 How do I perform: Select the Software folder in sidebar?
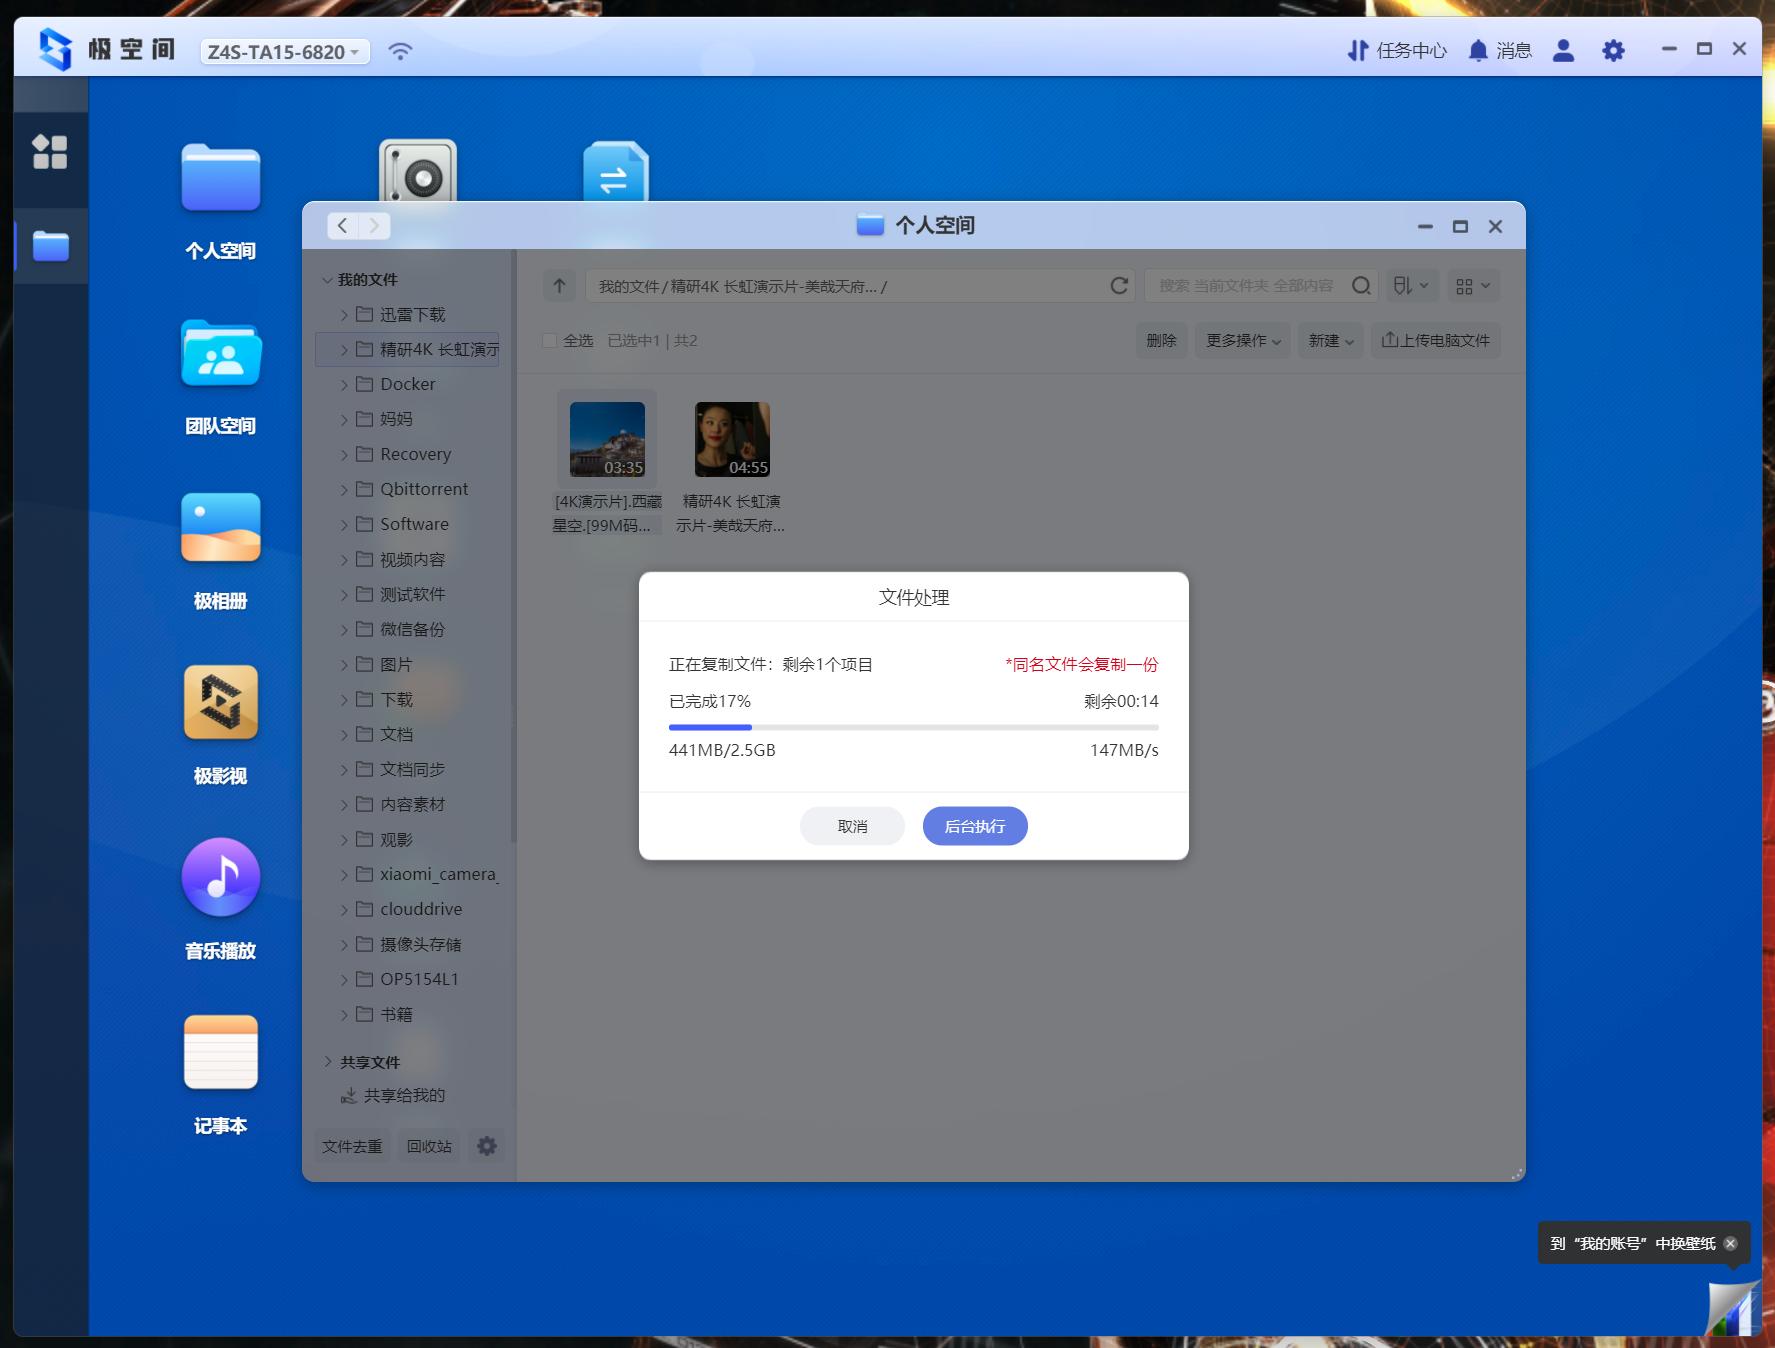tap(414, 524)
